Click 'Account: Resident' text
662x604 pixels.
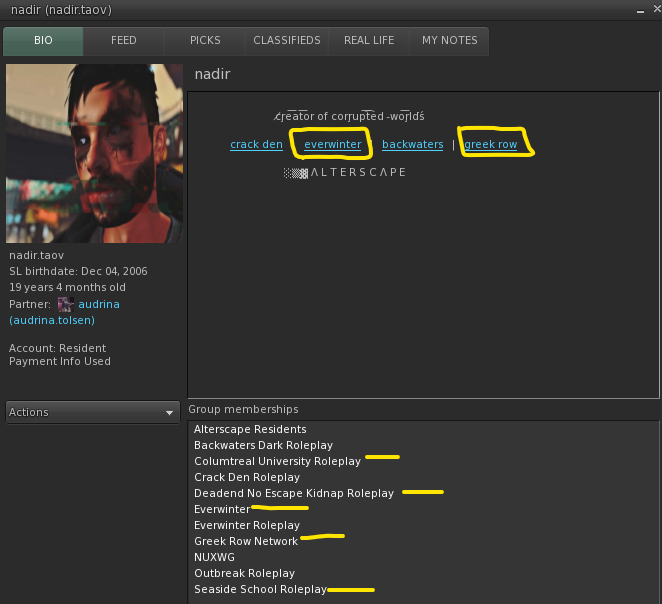point(57,348)
